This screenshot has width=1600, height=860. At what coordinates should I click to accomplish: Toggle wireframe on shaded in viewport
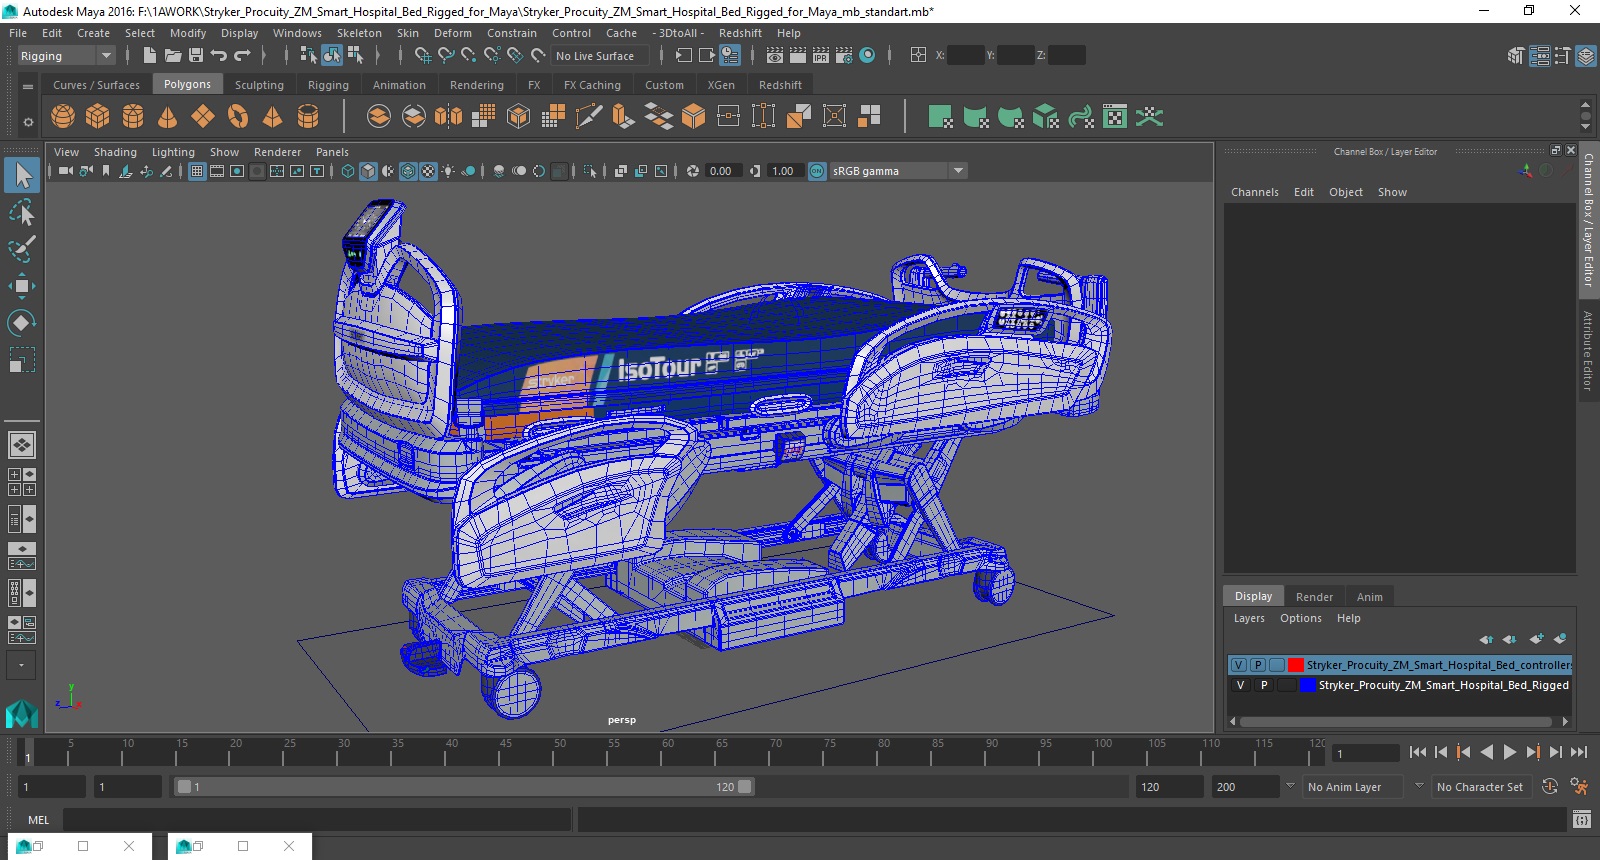pos(408,171)
